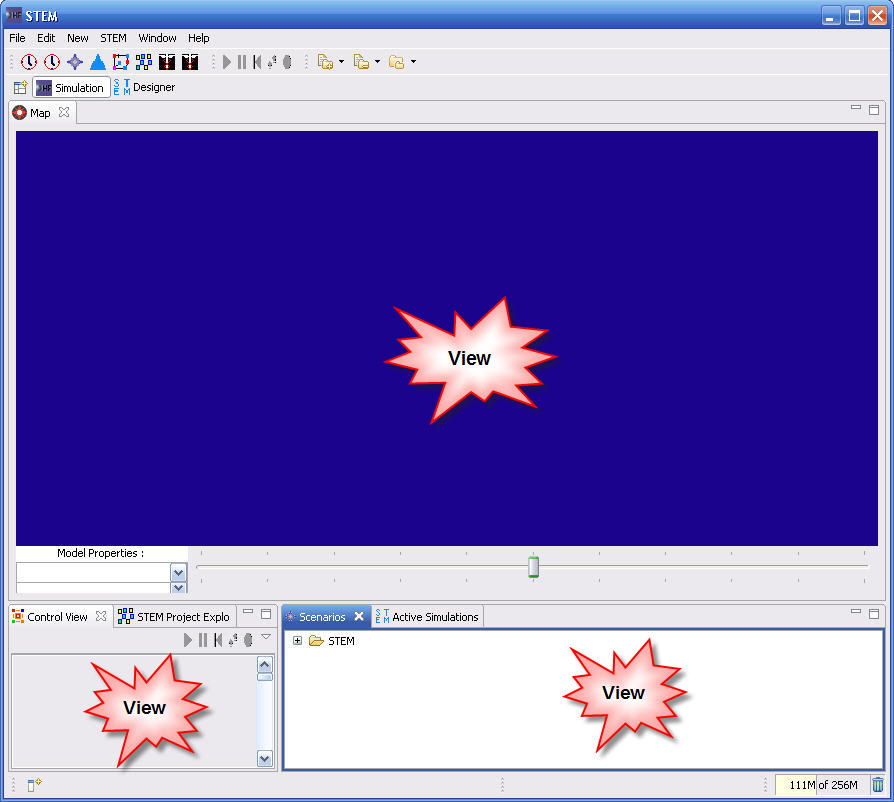Click the square graph icon with corner nodes
Screen dimensions: 894x802
pos(121,62)
